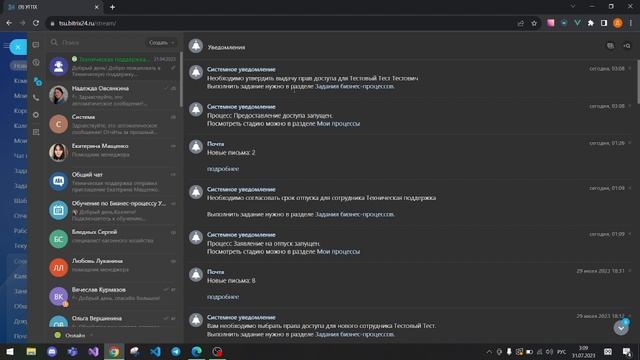
Task: Click scroll-to-bottom arrow button in notifications
Action: click(621, 328)
